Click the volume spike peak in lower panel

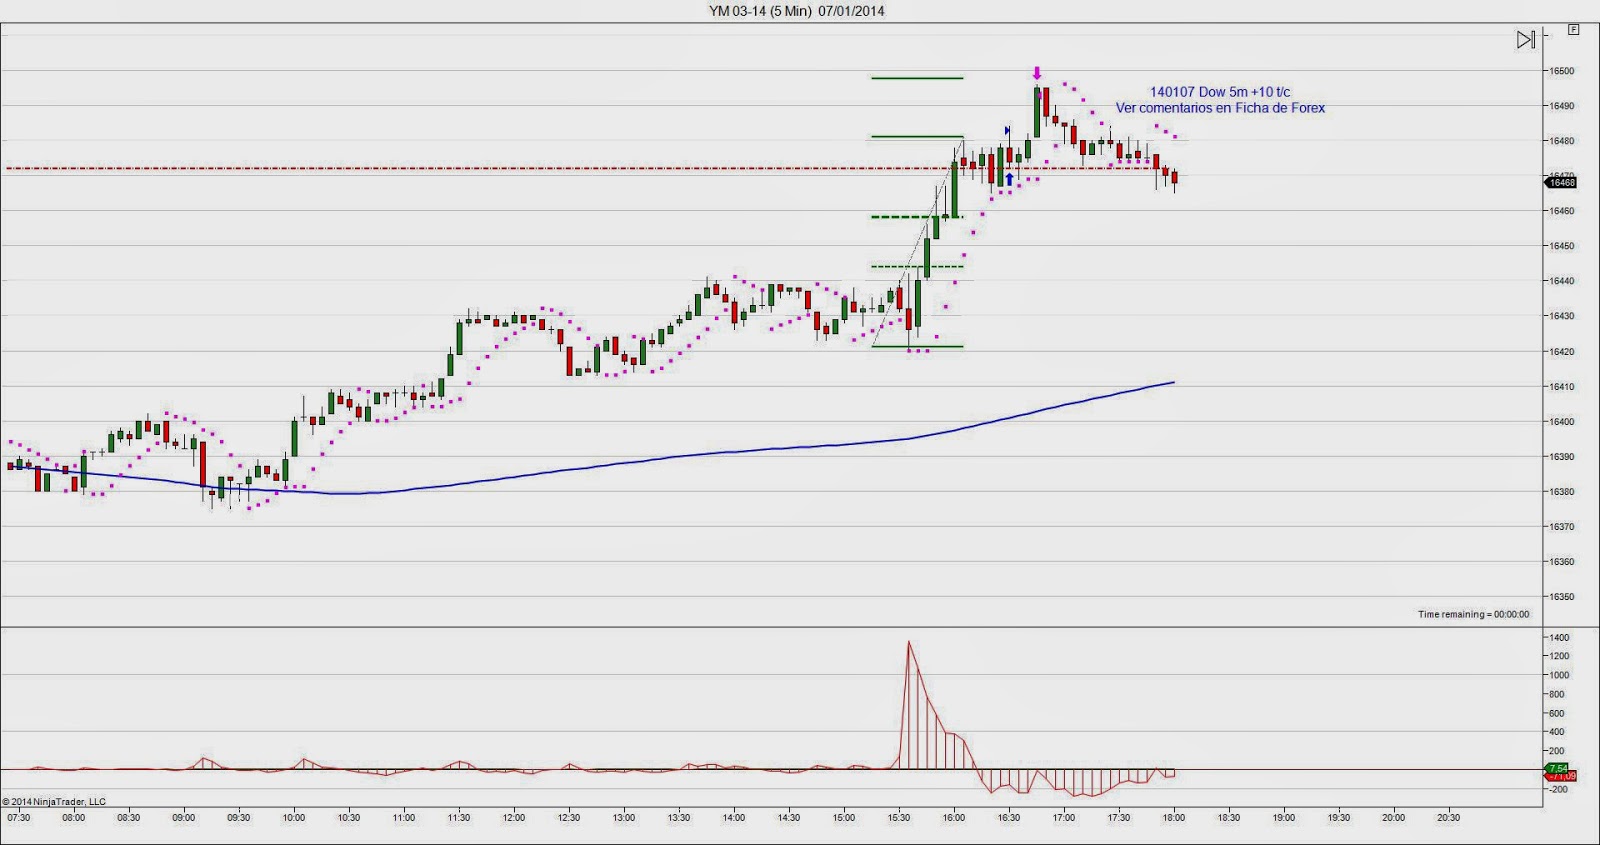909,643
